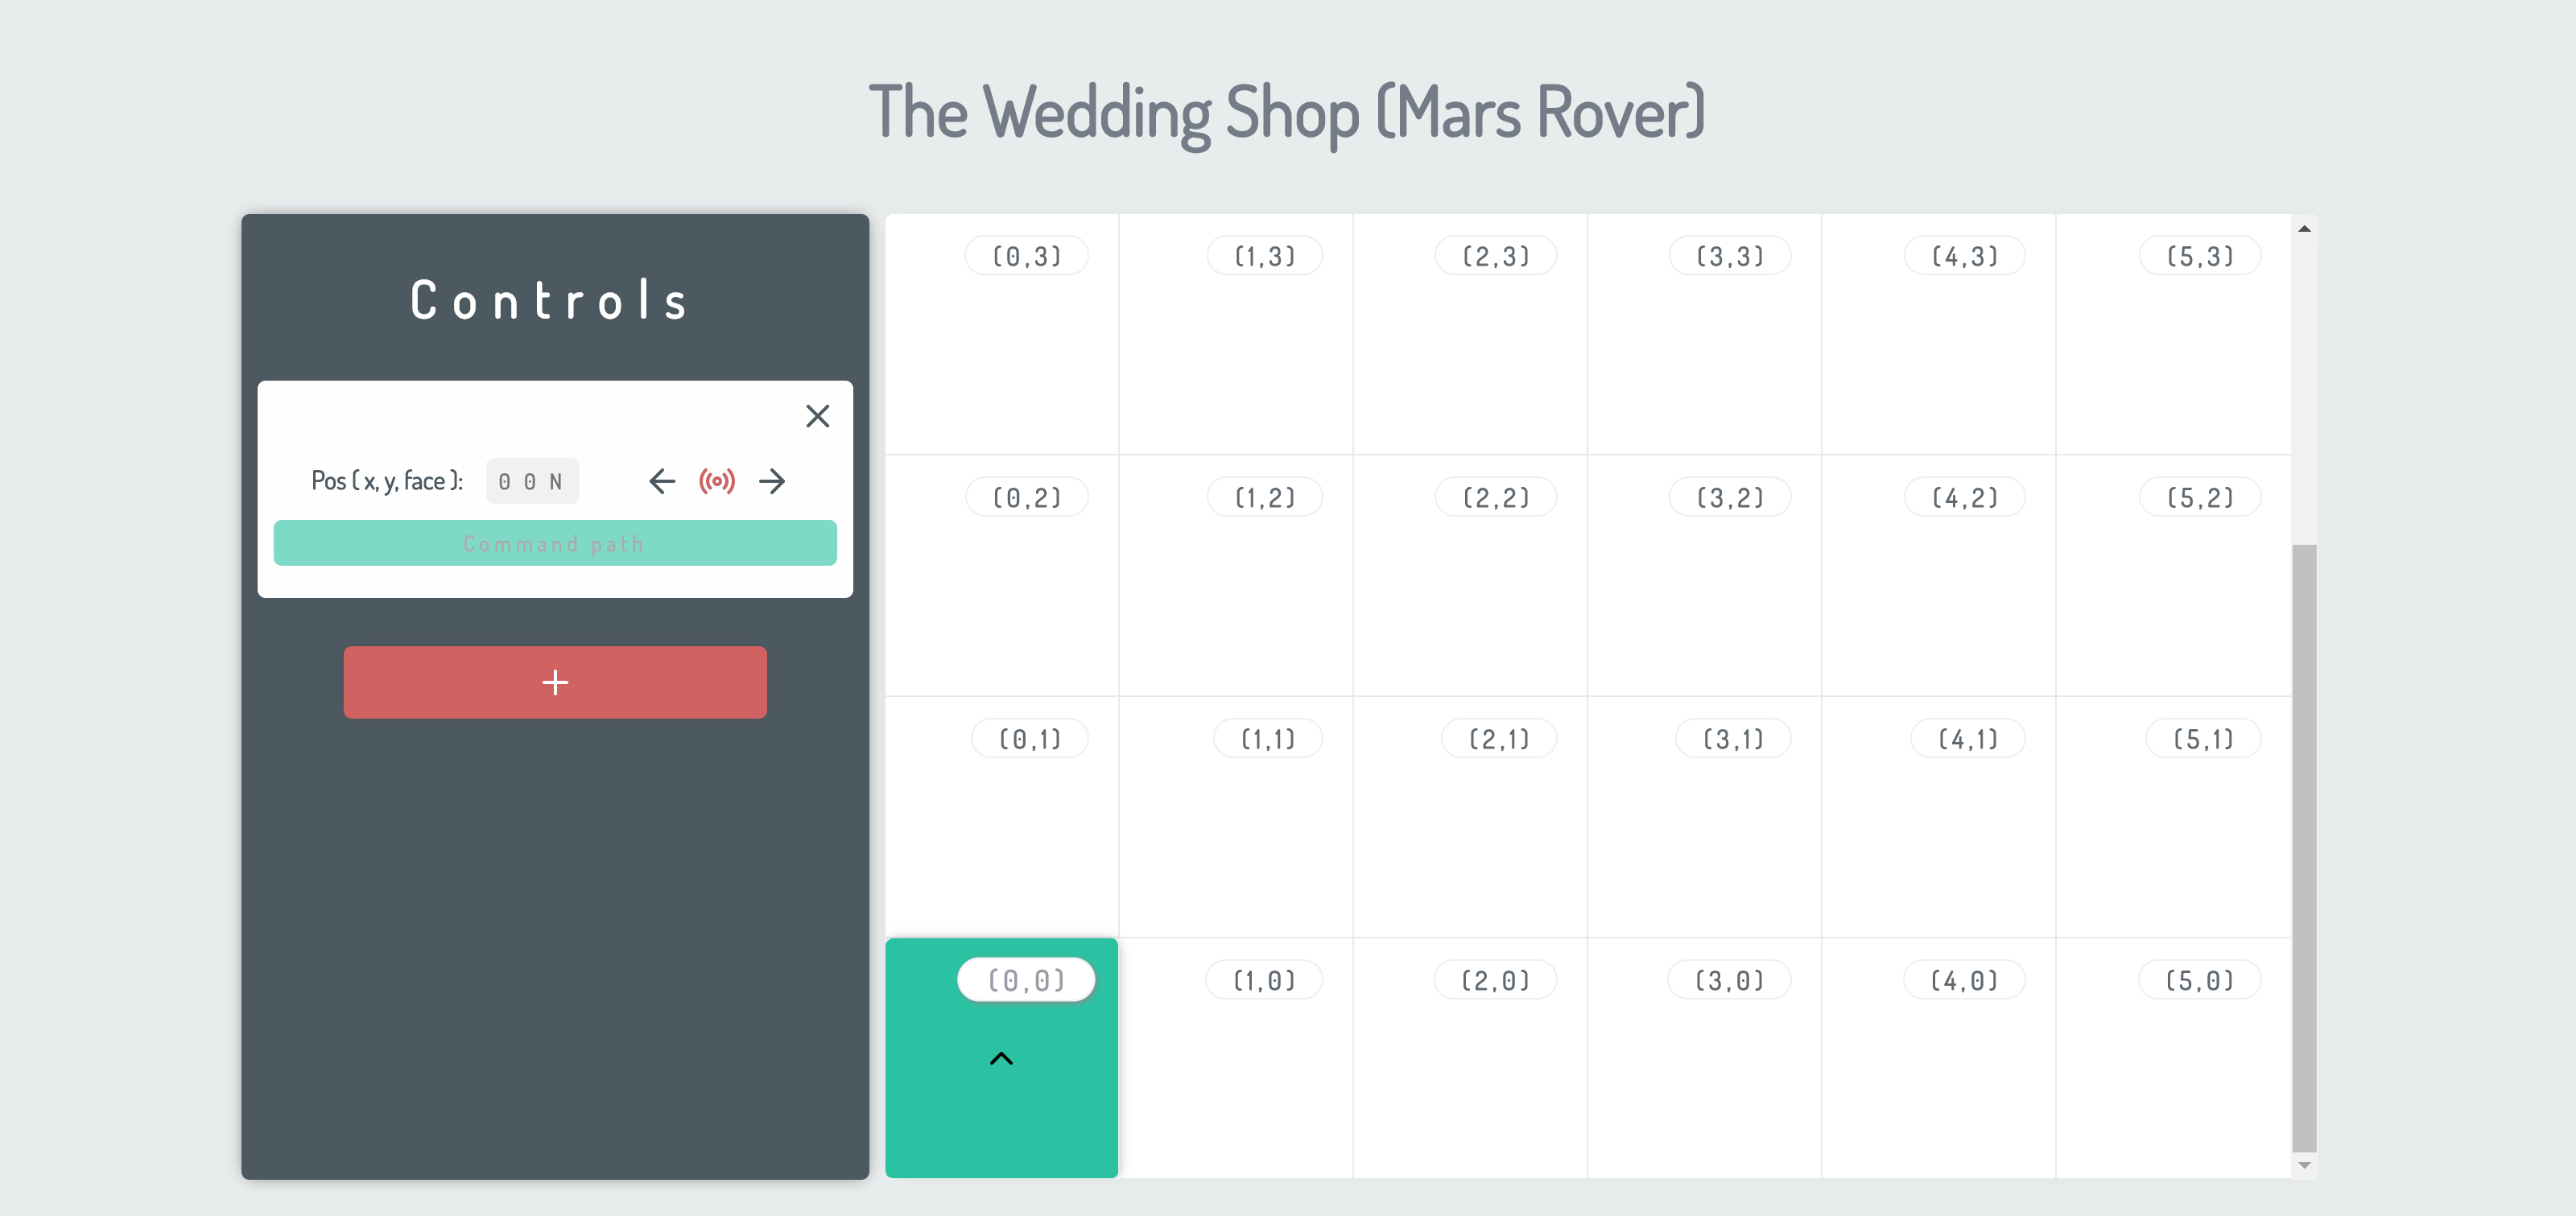2576x1216 pixels.
Task: Click the Wedding Shop Mars Rover title
Action: (1287, 112)
